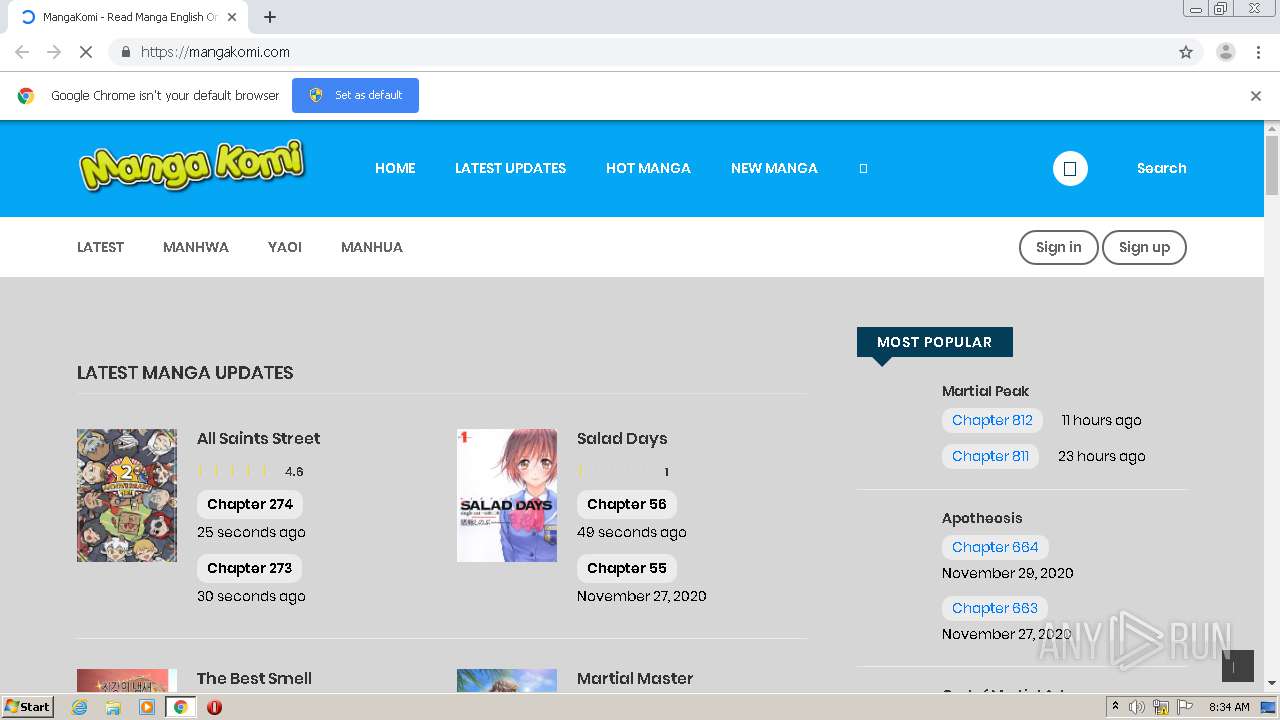Click the Search label in header
The width and height of the screenshot is (1280, 720).
tap(1161, 168)
